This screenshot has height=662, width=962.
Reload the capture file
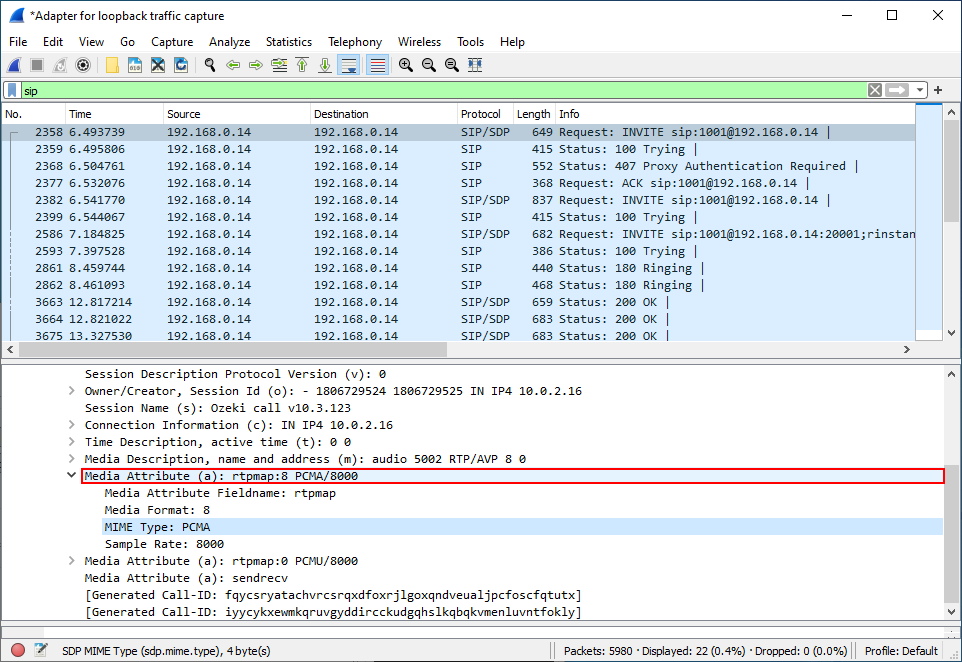click(x=181, y=65)
